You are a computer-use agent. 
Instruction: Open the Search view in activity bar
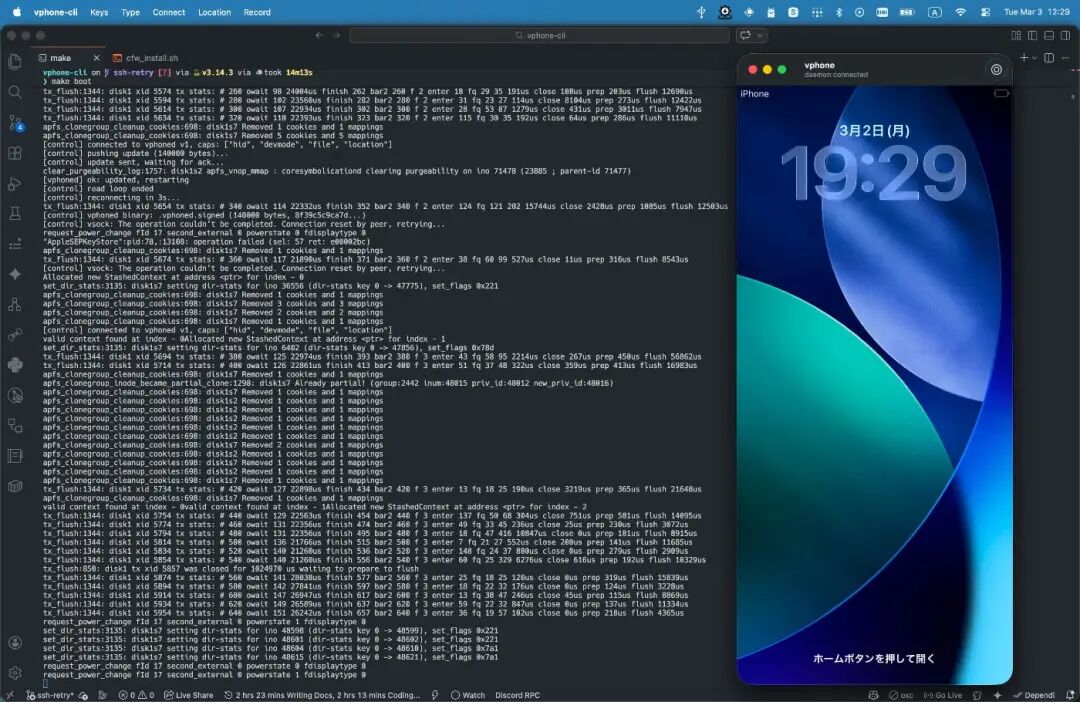[x=14, y=92]
